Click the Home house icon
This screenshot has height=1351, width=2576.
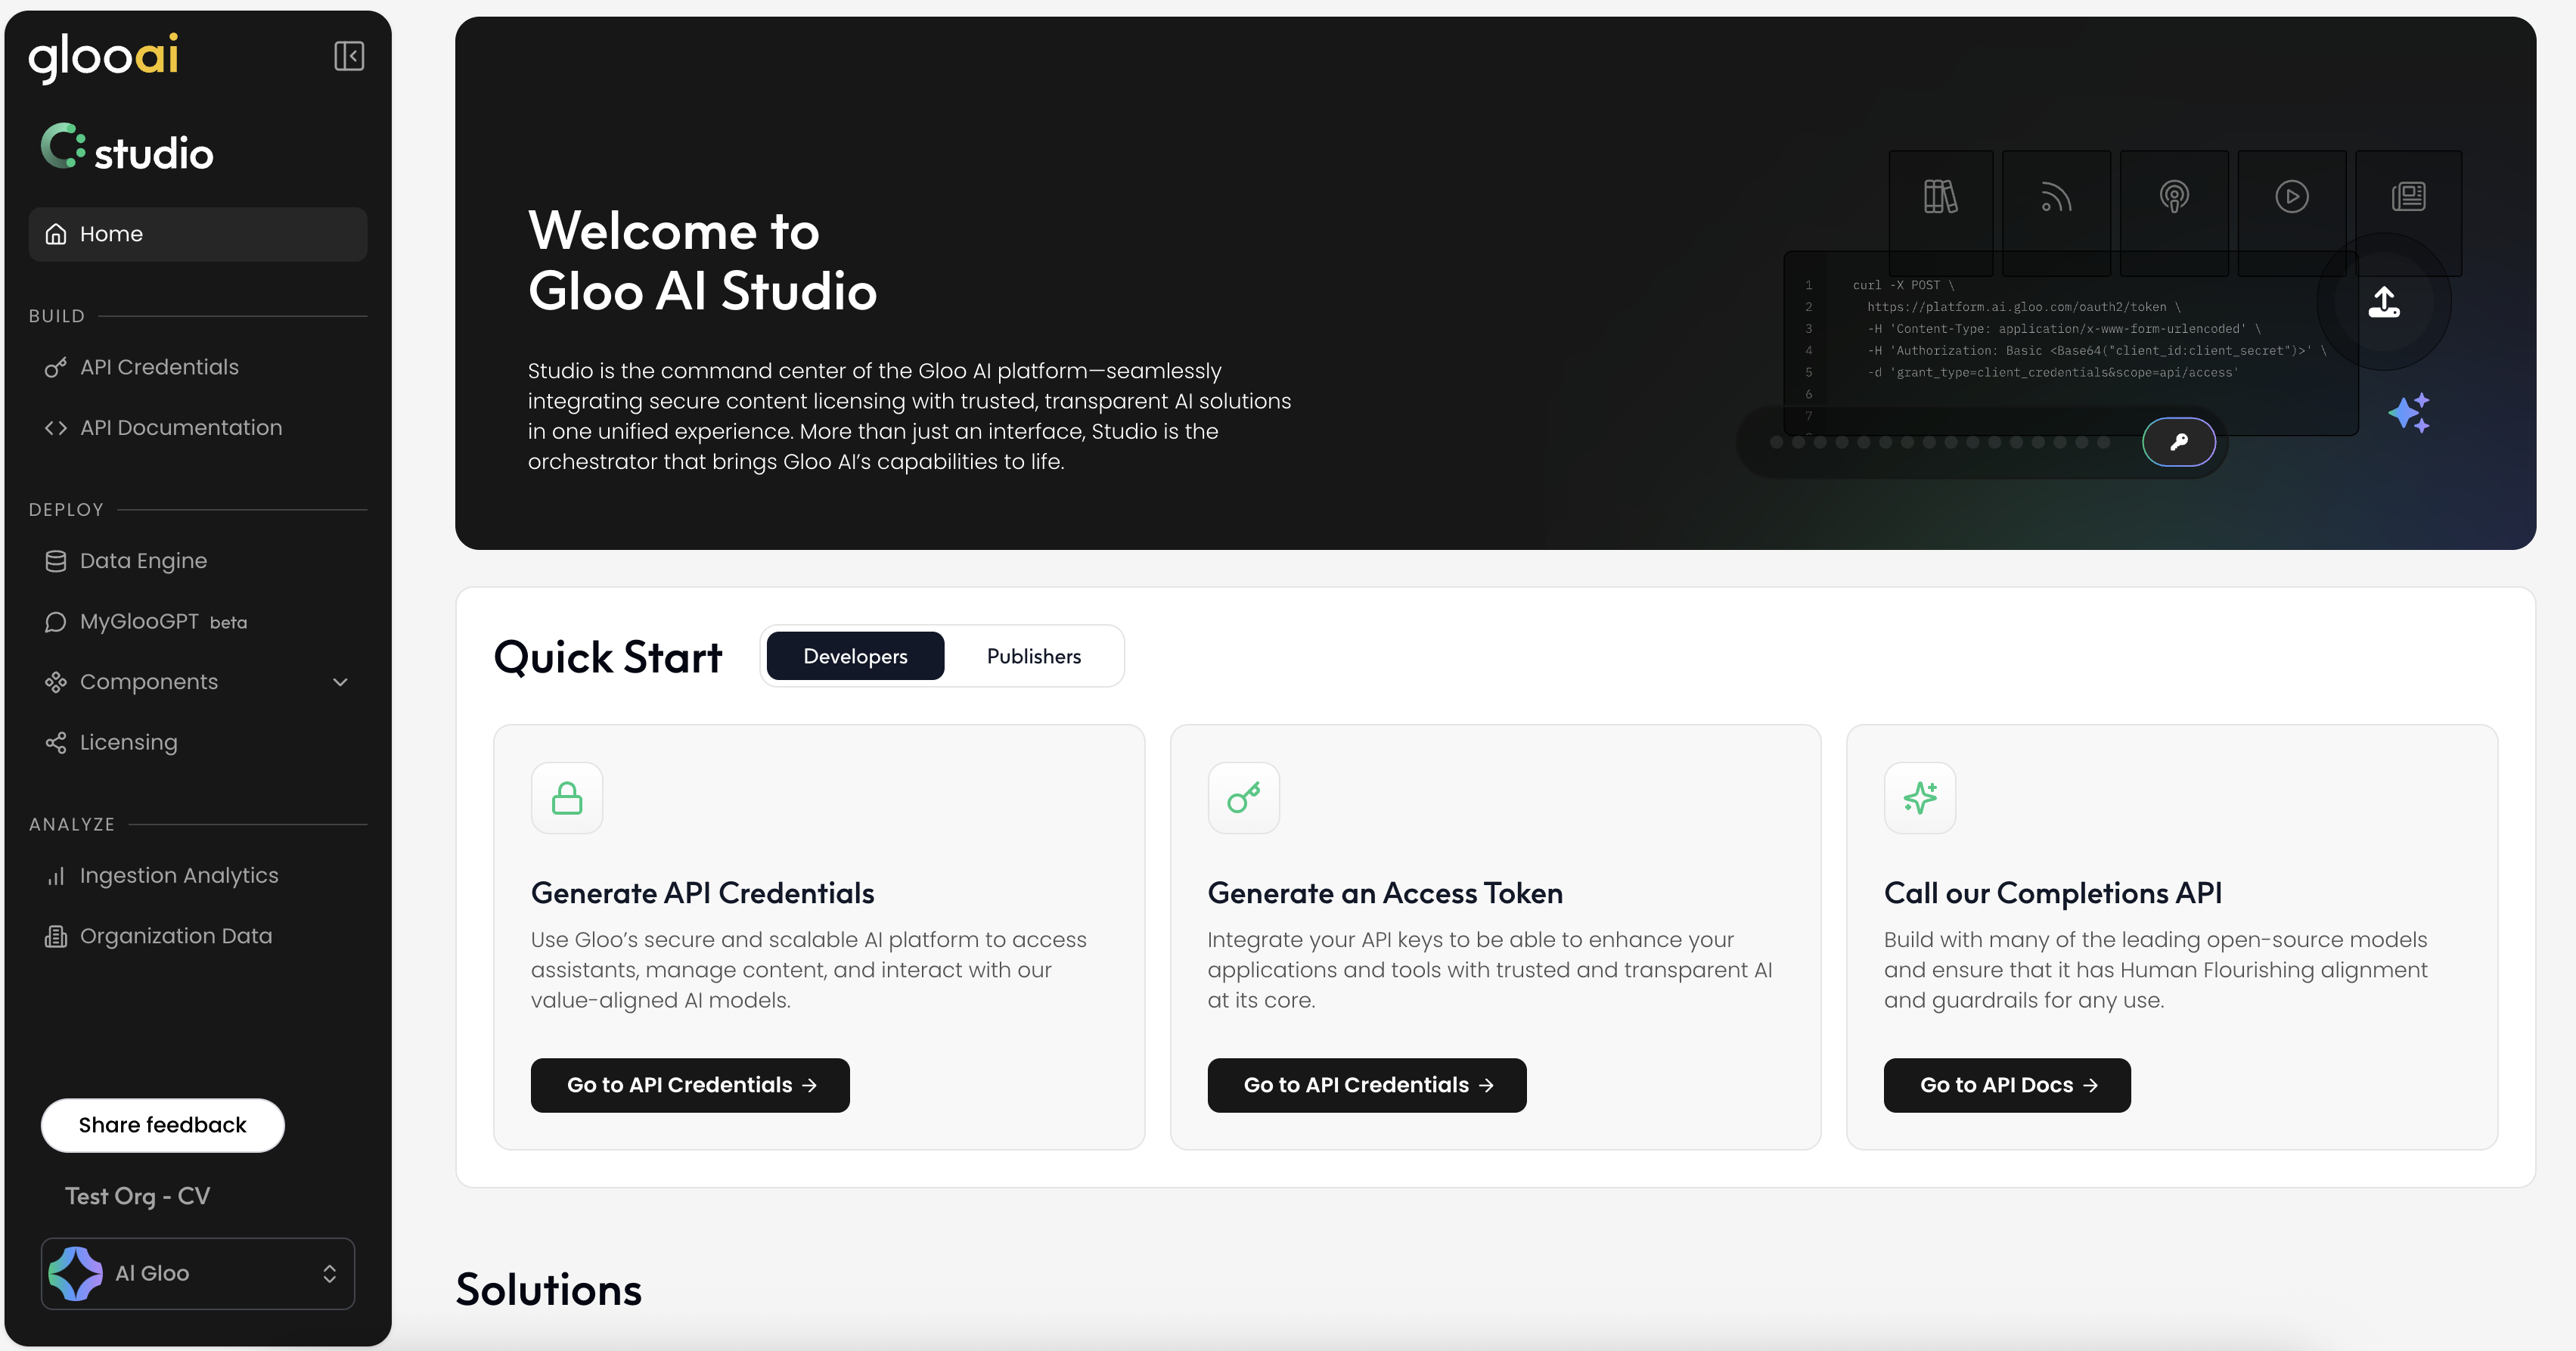pos(56,234)
